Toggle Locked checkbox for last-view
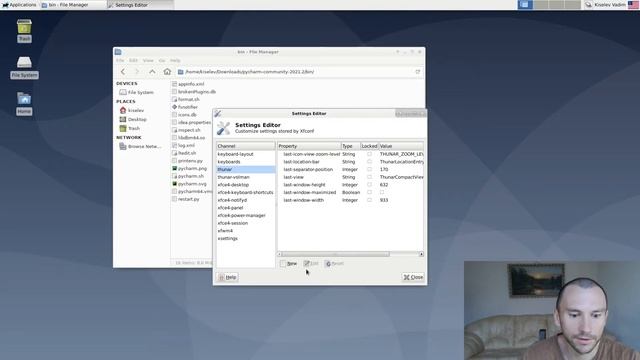 click(x=369, y=177)
